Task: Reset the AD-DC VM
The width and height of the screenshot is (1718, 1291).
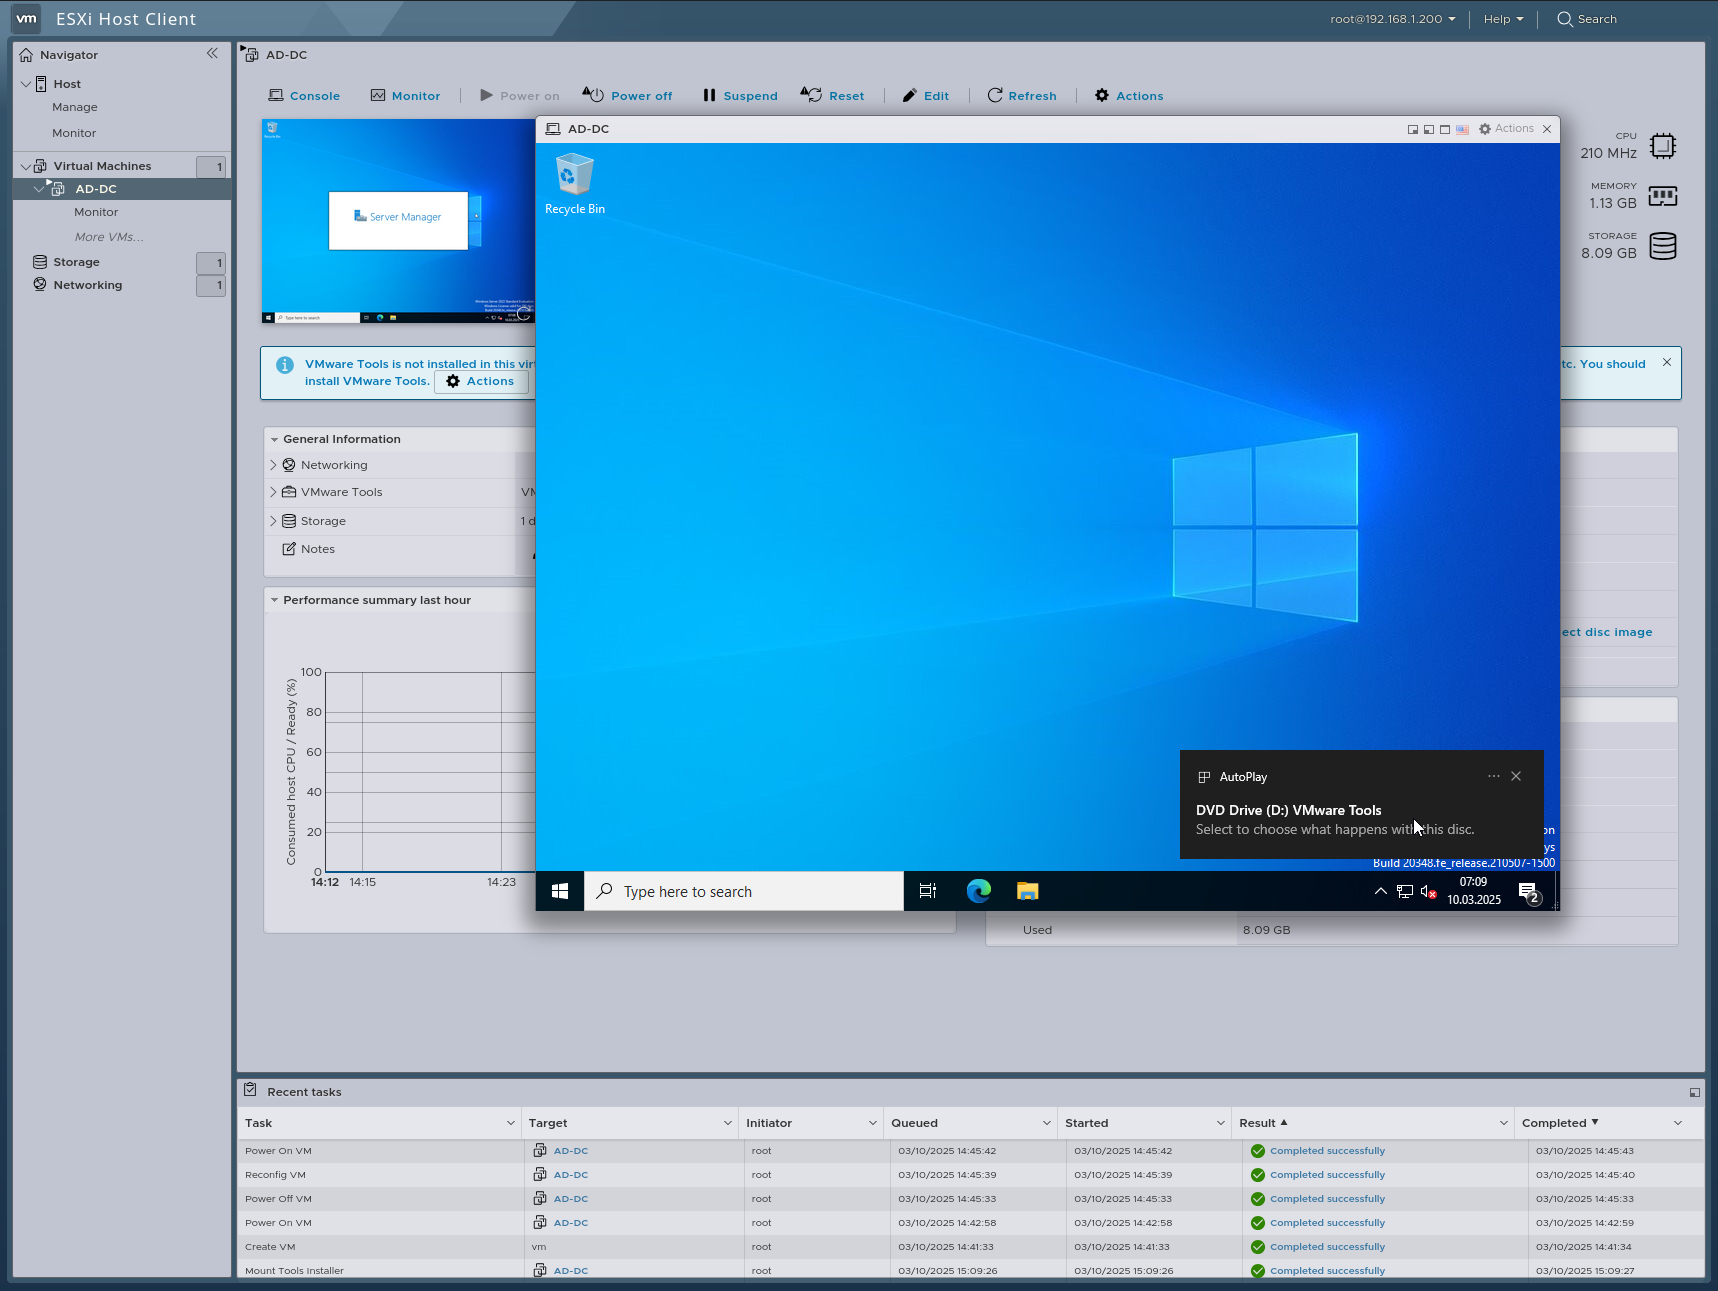Action: 833,95
